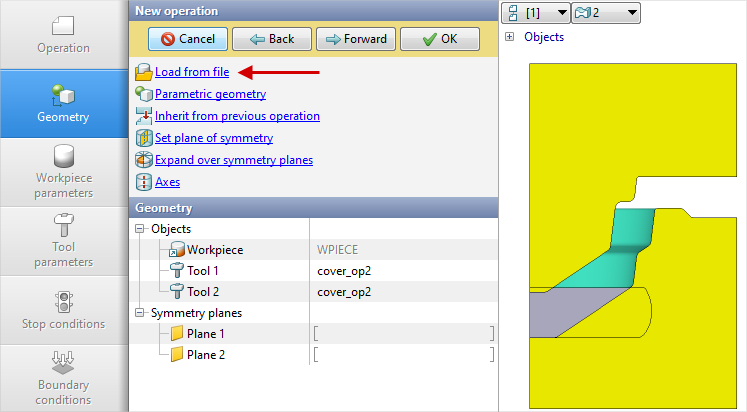Click the Expand over symmetry planes icon
The width and height of the screenshot is (747, 412).
click(143, 160)
